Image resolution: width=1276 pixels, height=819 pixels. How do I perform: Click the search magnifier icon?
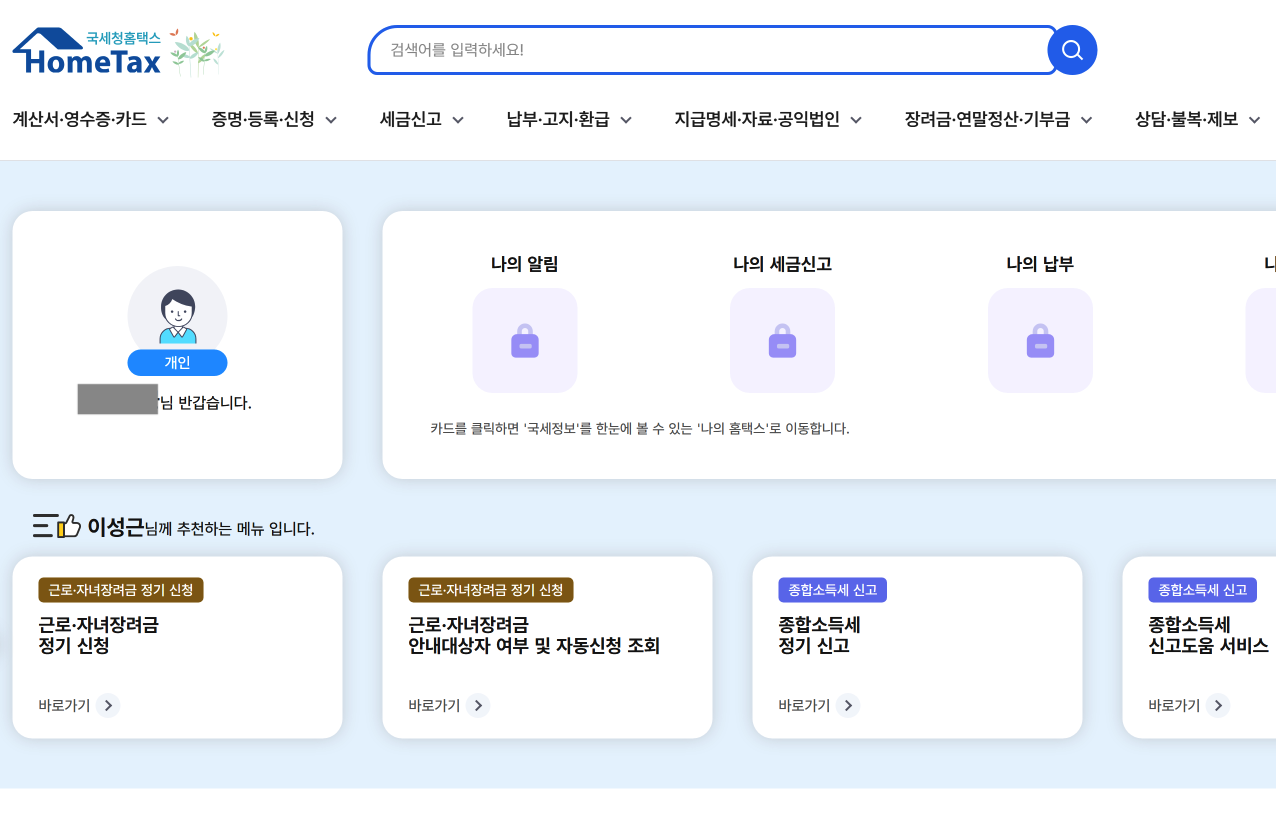[x=1072, y=50]
